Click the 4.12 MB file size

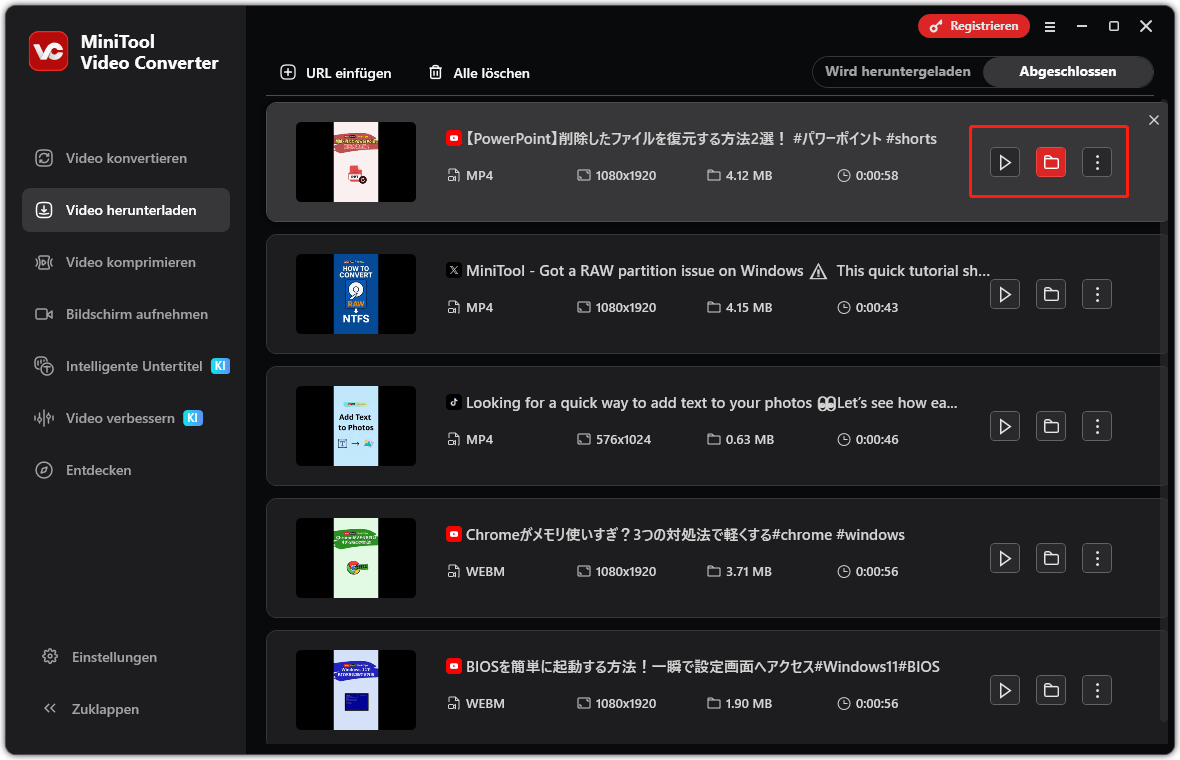coord(749,175)
